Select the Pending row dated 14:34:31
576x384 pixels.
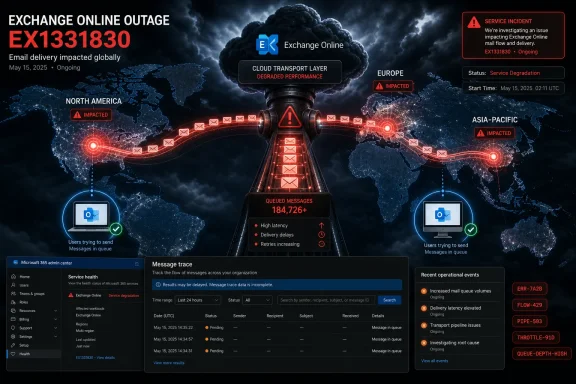point(277,351)
